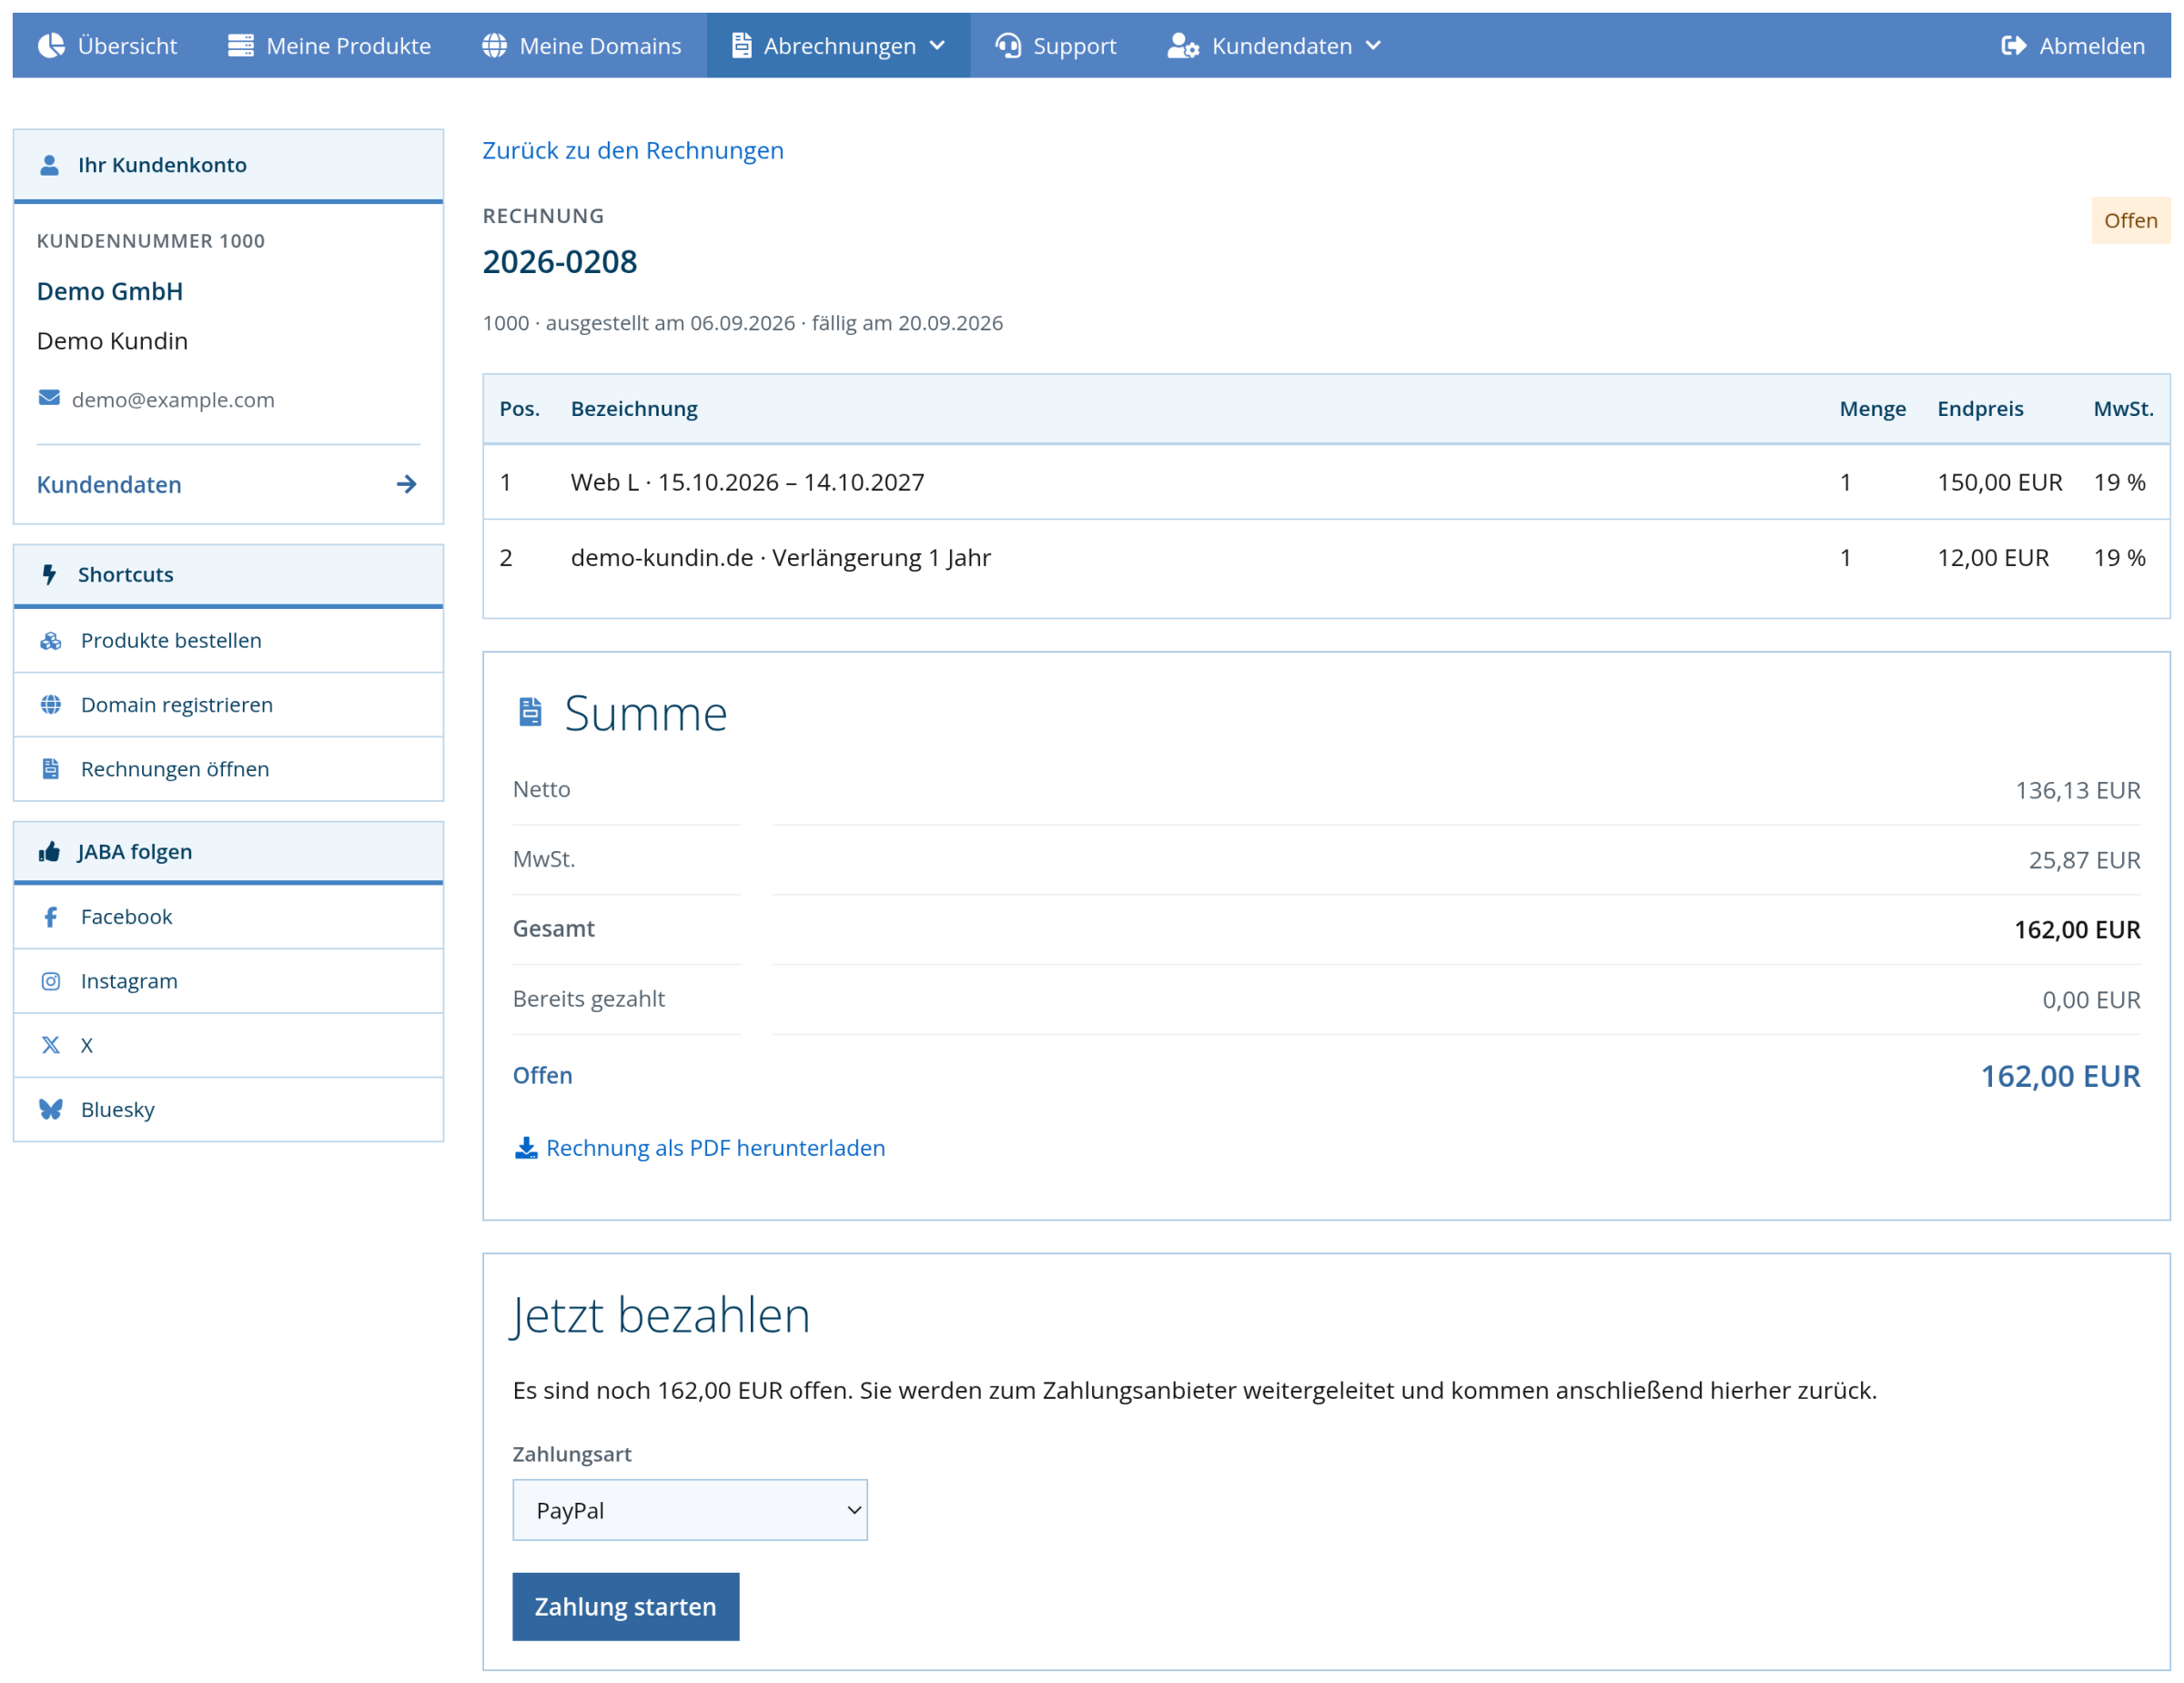Click the 150,00 EUR price cell
The image size is (2184, 1683).
tap(1999, 482)
